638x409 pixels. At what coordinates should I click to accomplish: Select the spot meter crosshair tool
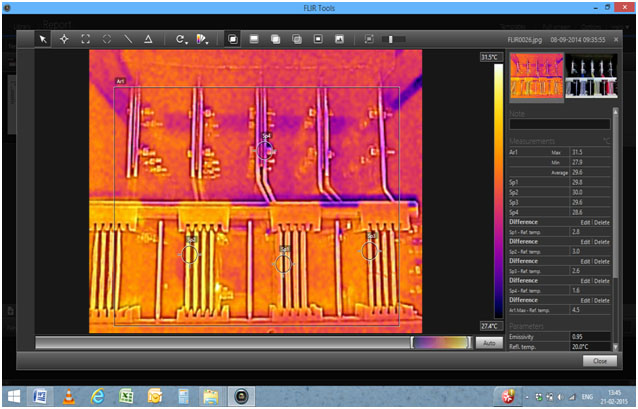(x=64, y=39)
